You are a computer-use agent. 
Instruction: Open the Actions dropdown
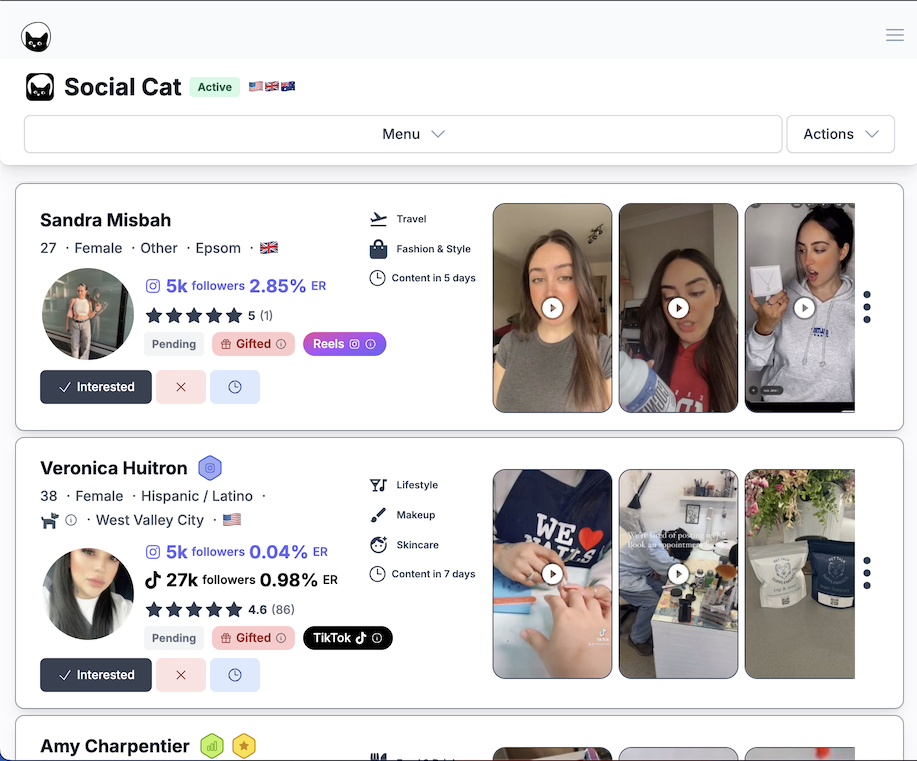[840, 134]
